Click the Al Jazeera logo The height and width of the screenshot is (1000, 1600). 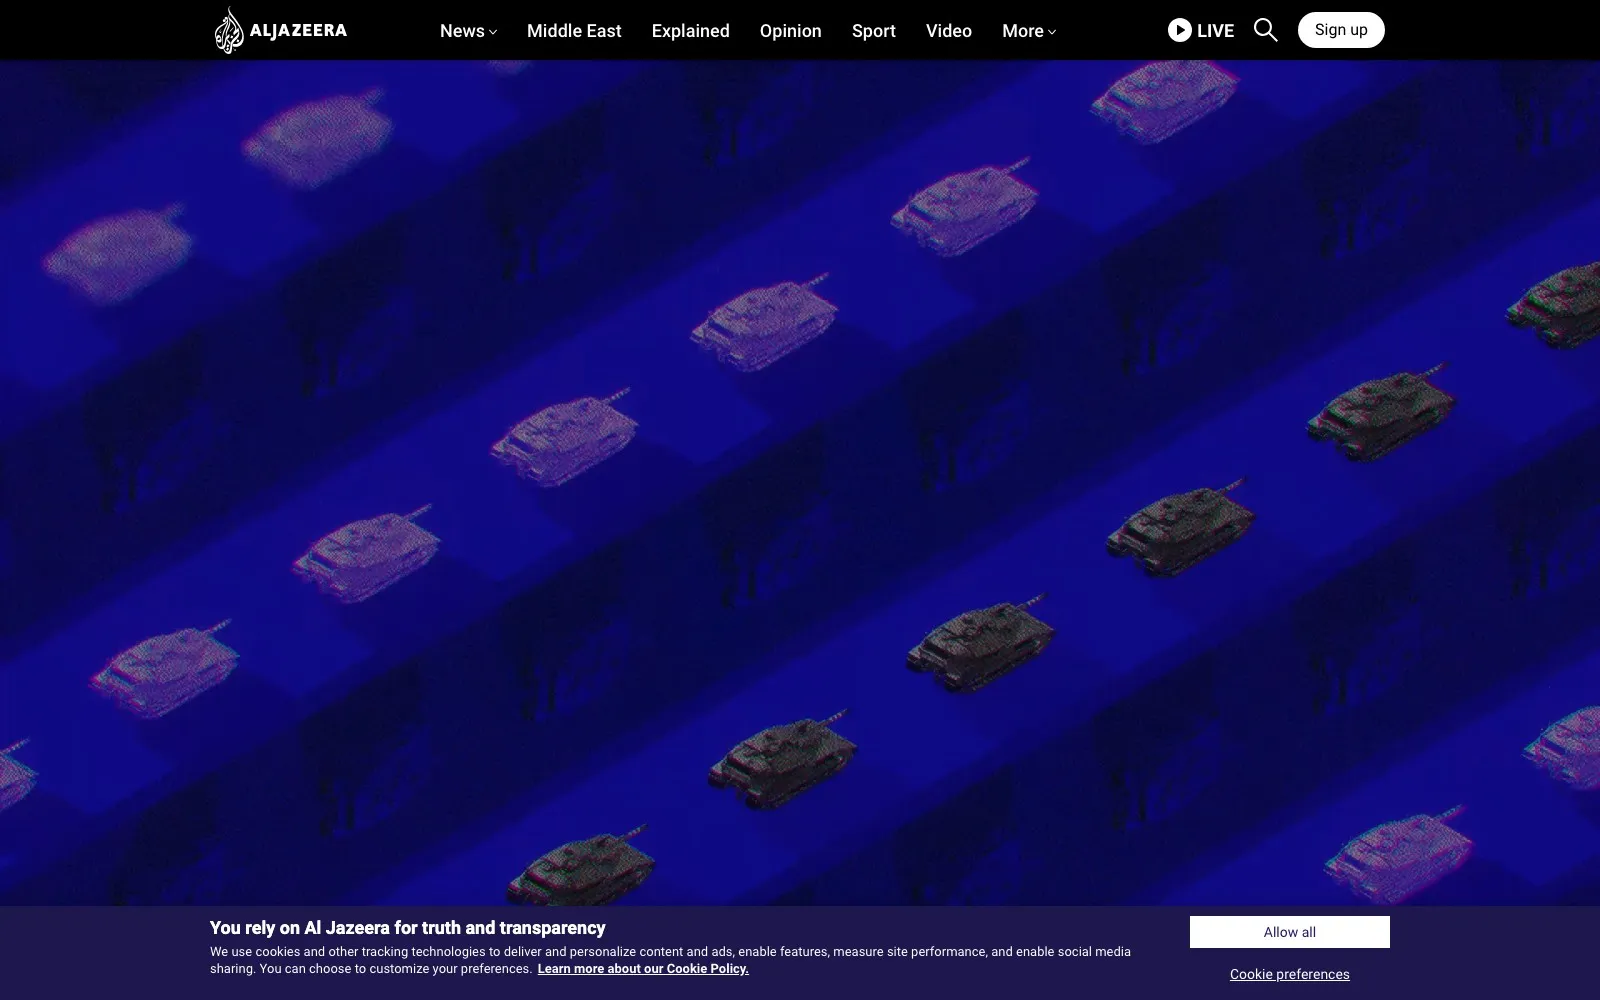pyautogui.click(x=281, y=30)
